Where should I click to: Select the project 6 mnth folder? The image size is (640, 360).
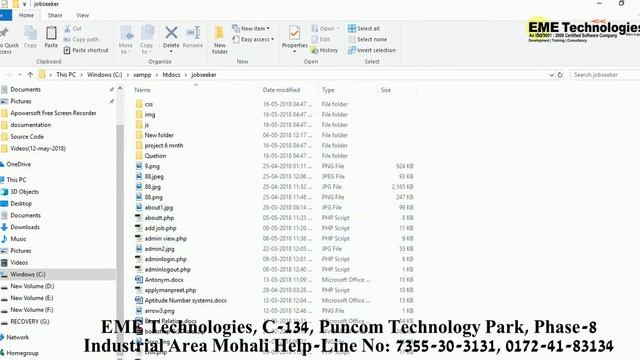click(x=164, y=145)
